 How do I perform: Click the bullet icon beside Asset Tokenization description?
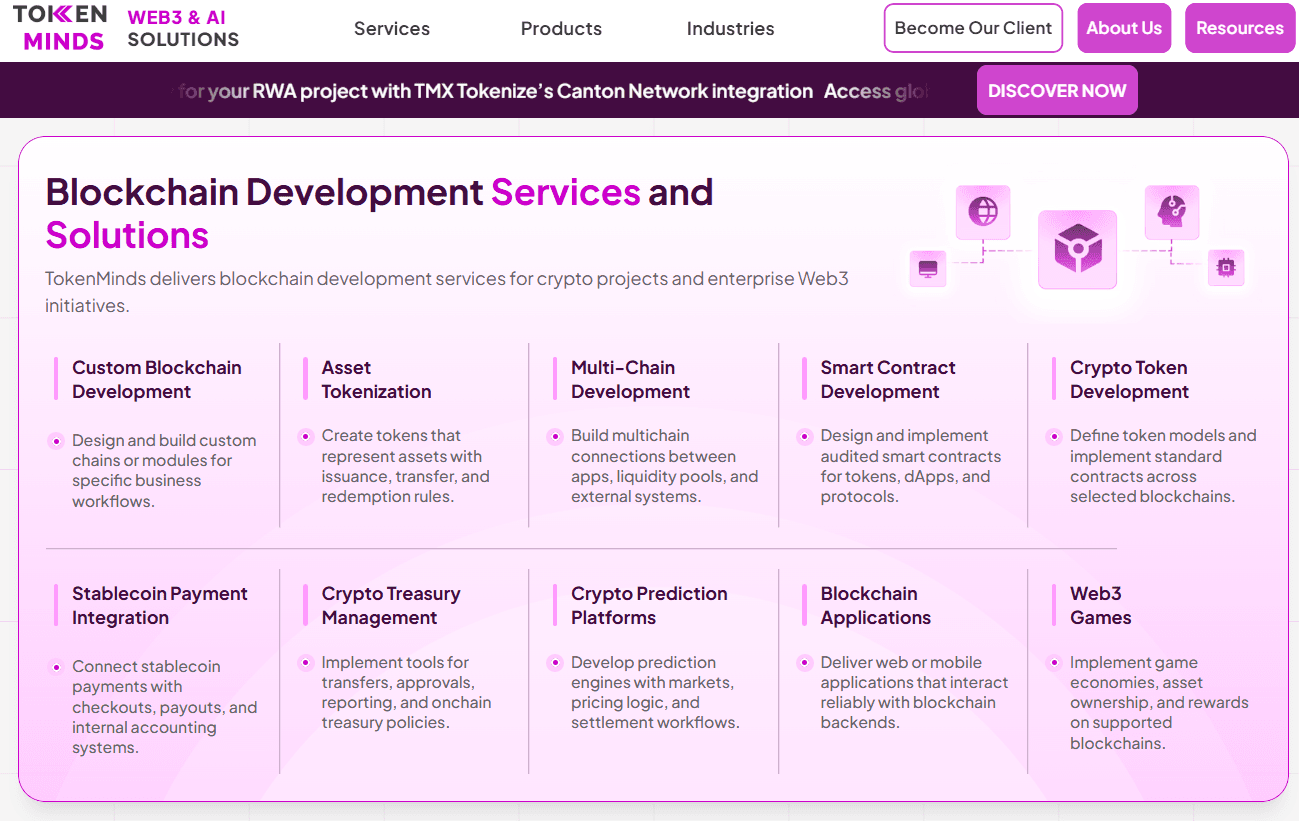(x=305, y=436)
